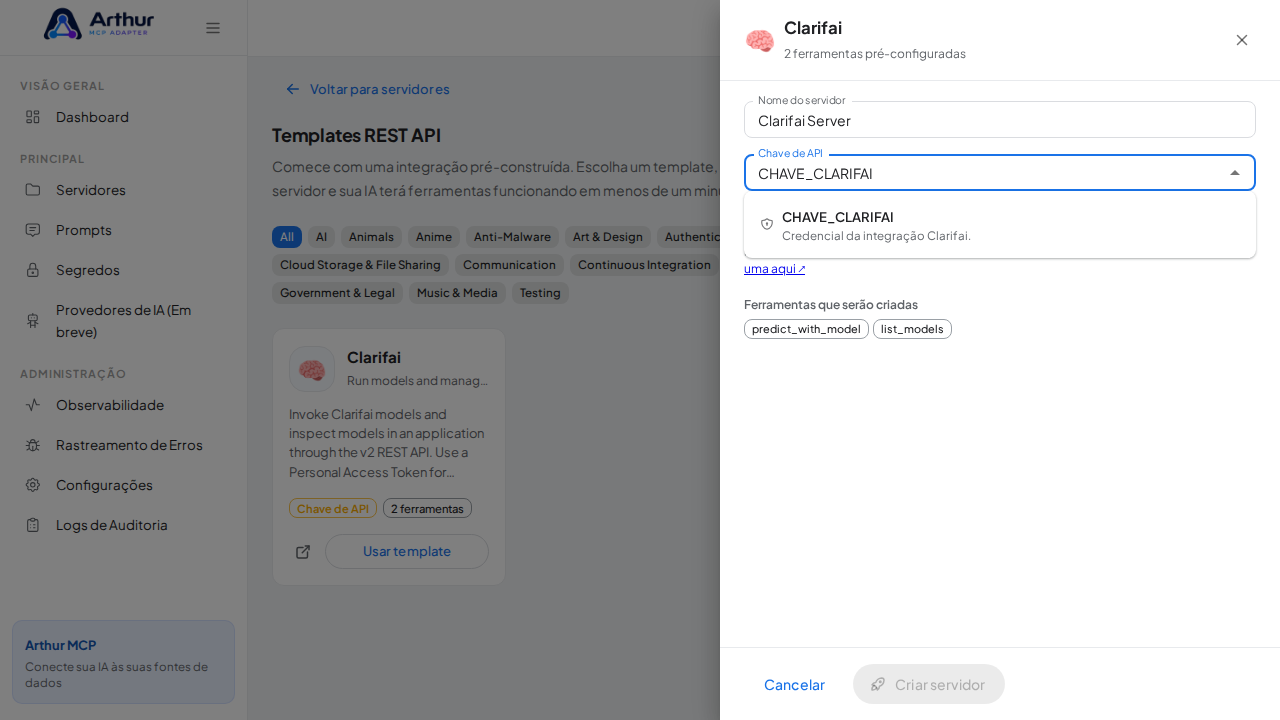Close the Clarifai drawer with the X

(1242, 40)
